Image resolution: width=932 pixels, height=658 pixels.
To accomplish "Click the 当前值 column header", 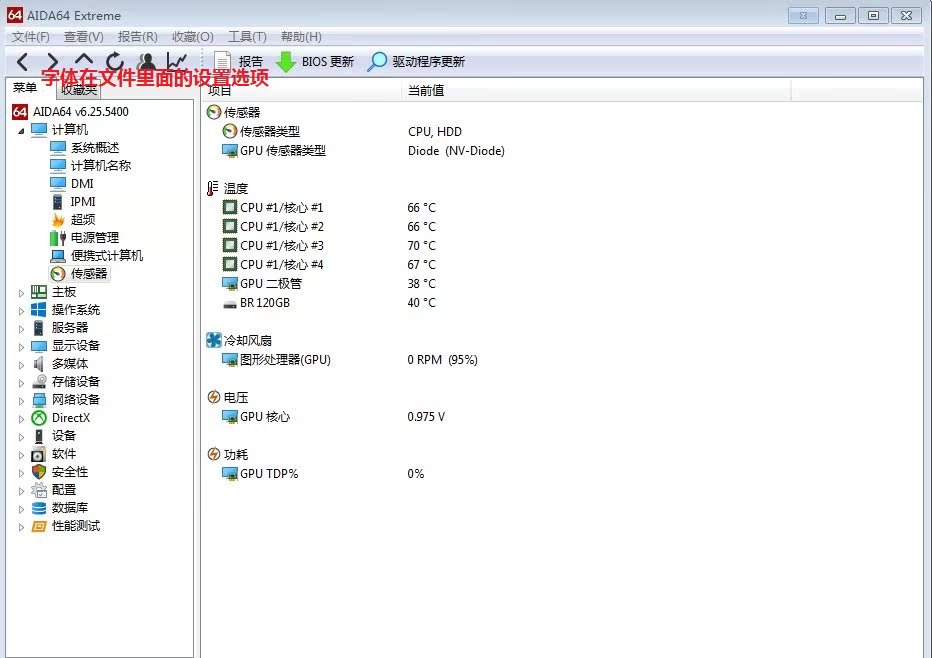I will click(597, 90).
